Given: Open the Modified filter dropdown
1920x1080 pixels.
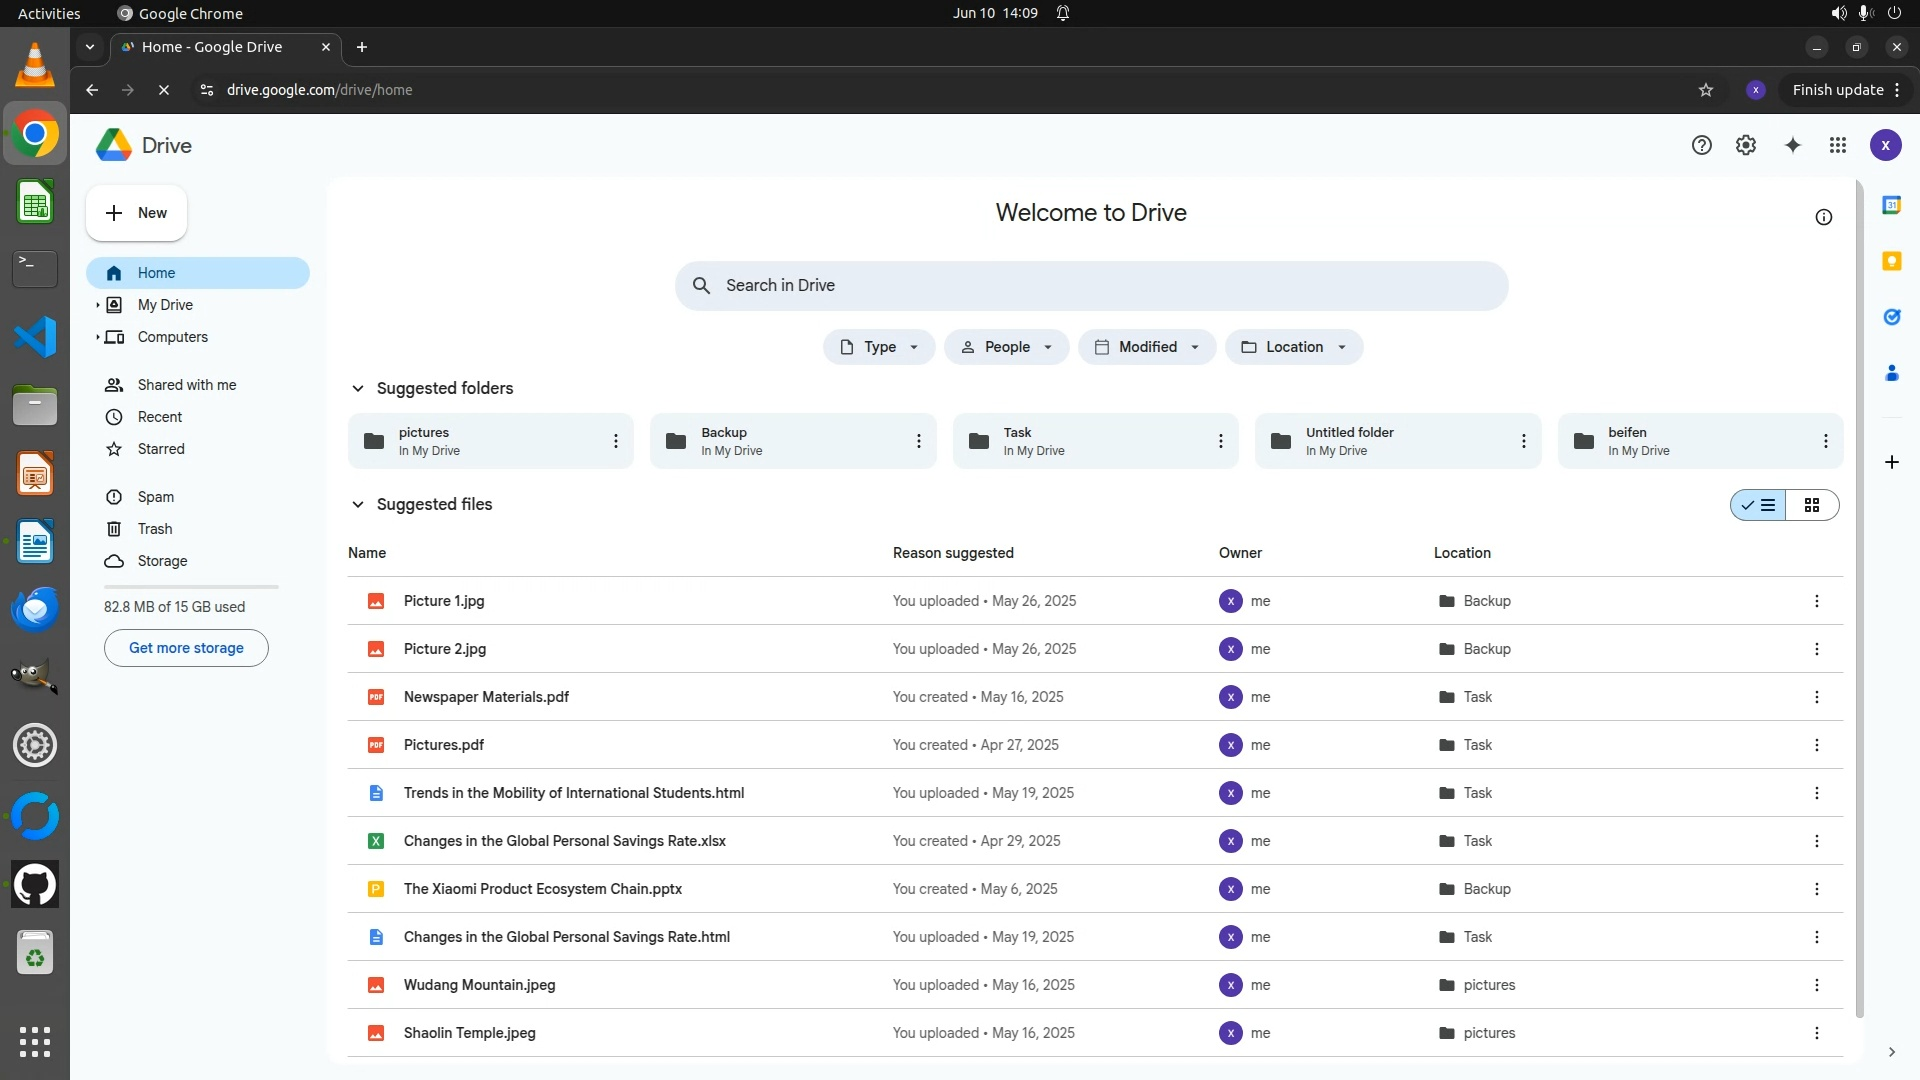Looking at the screenshot, I should 1147,347.
